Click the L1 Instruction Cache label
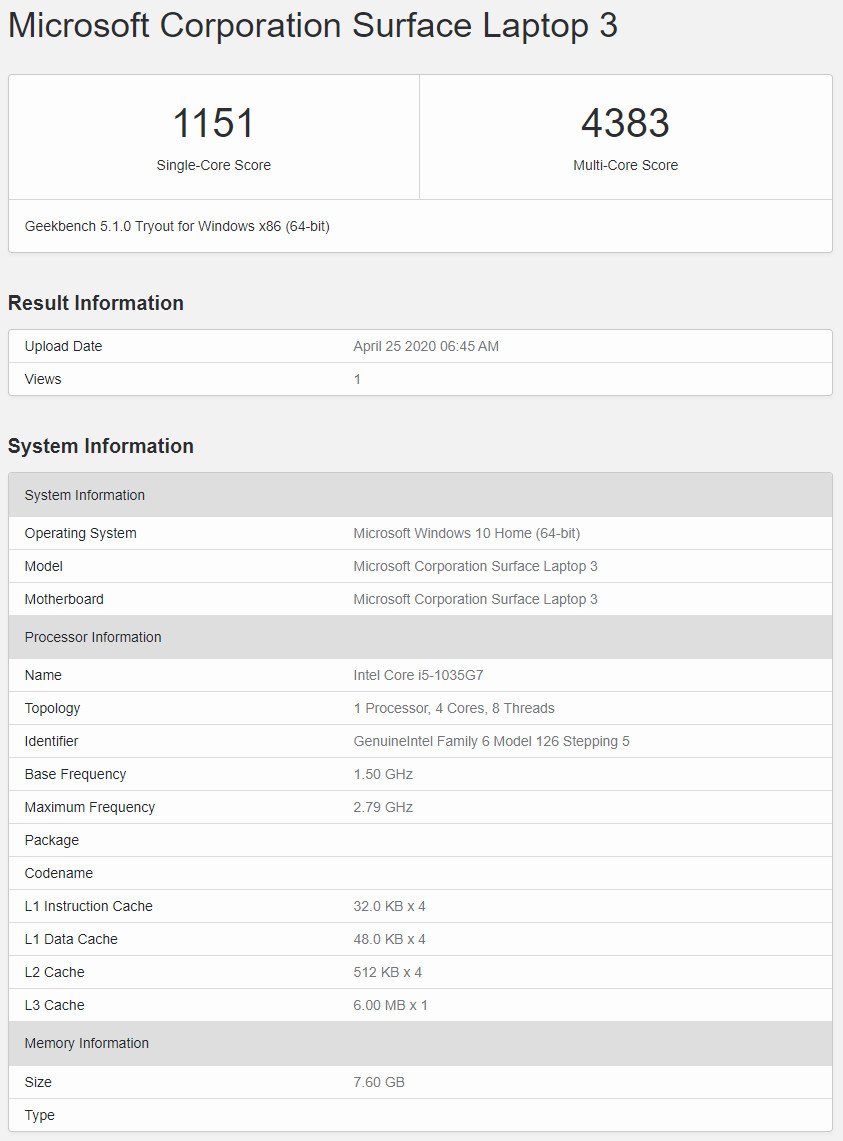Image resolution: width=843 pixels, height=1141 pixels. 89,906
